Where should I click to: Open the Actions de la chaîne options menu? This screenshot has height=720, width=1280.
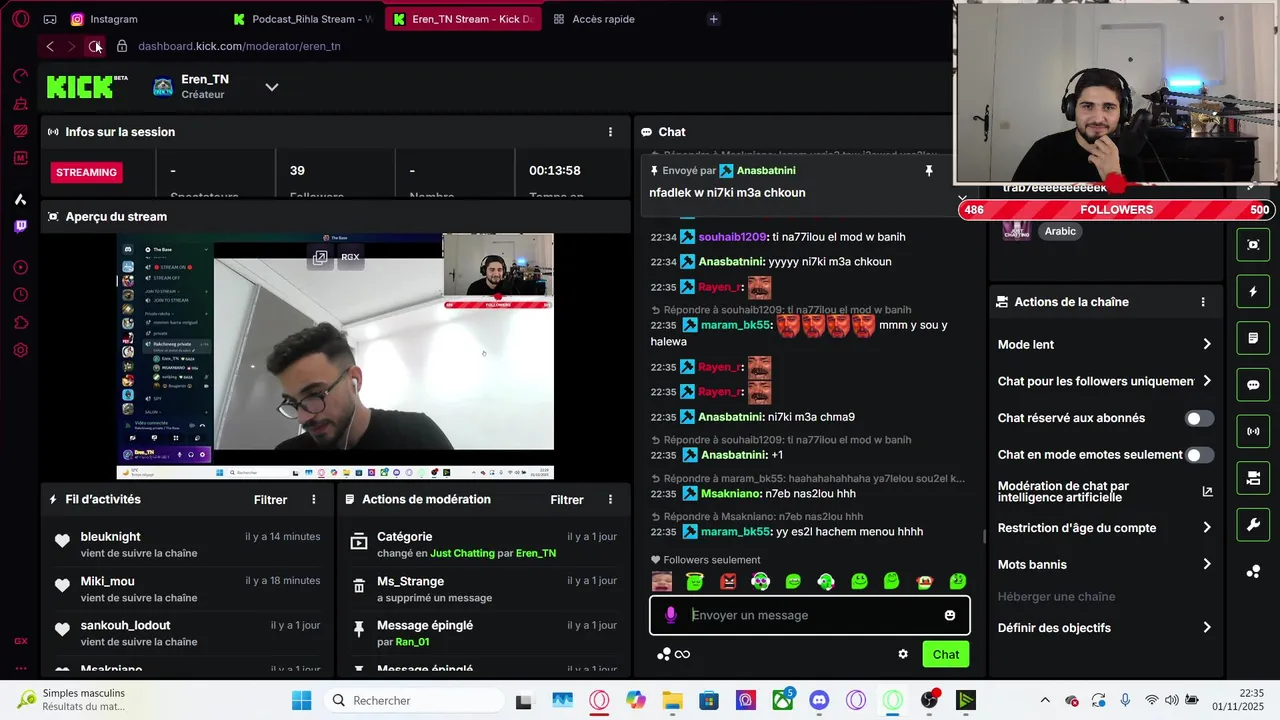click(x=1203, y=302)
